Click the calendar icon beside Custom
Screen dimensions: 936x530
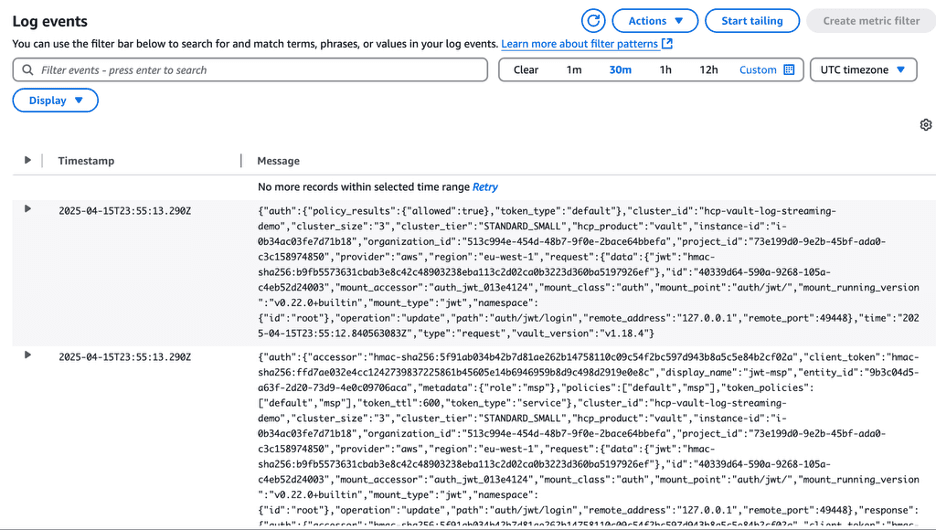[789, 70]
